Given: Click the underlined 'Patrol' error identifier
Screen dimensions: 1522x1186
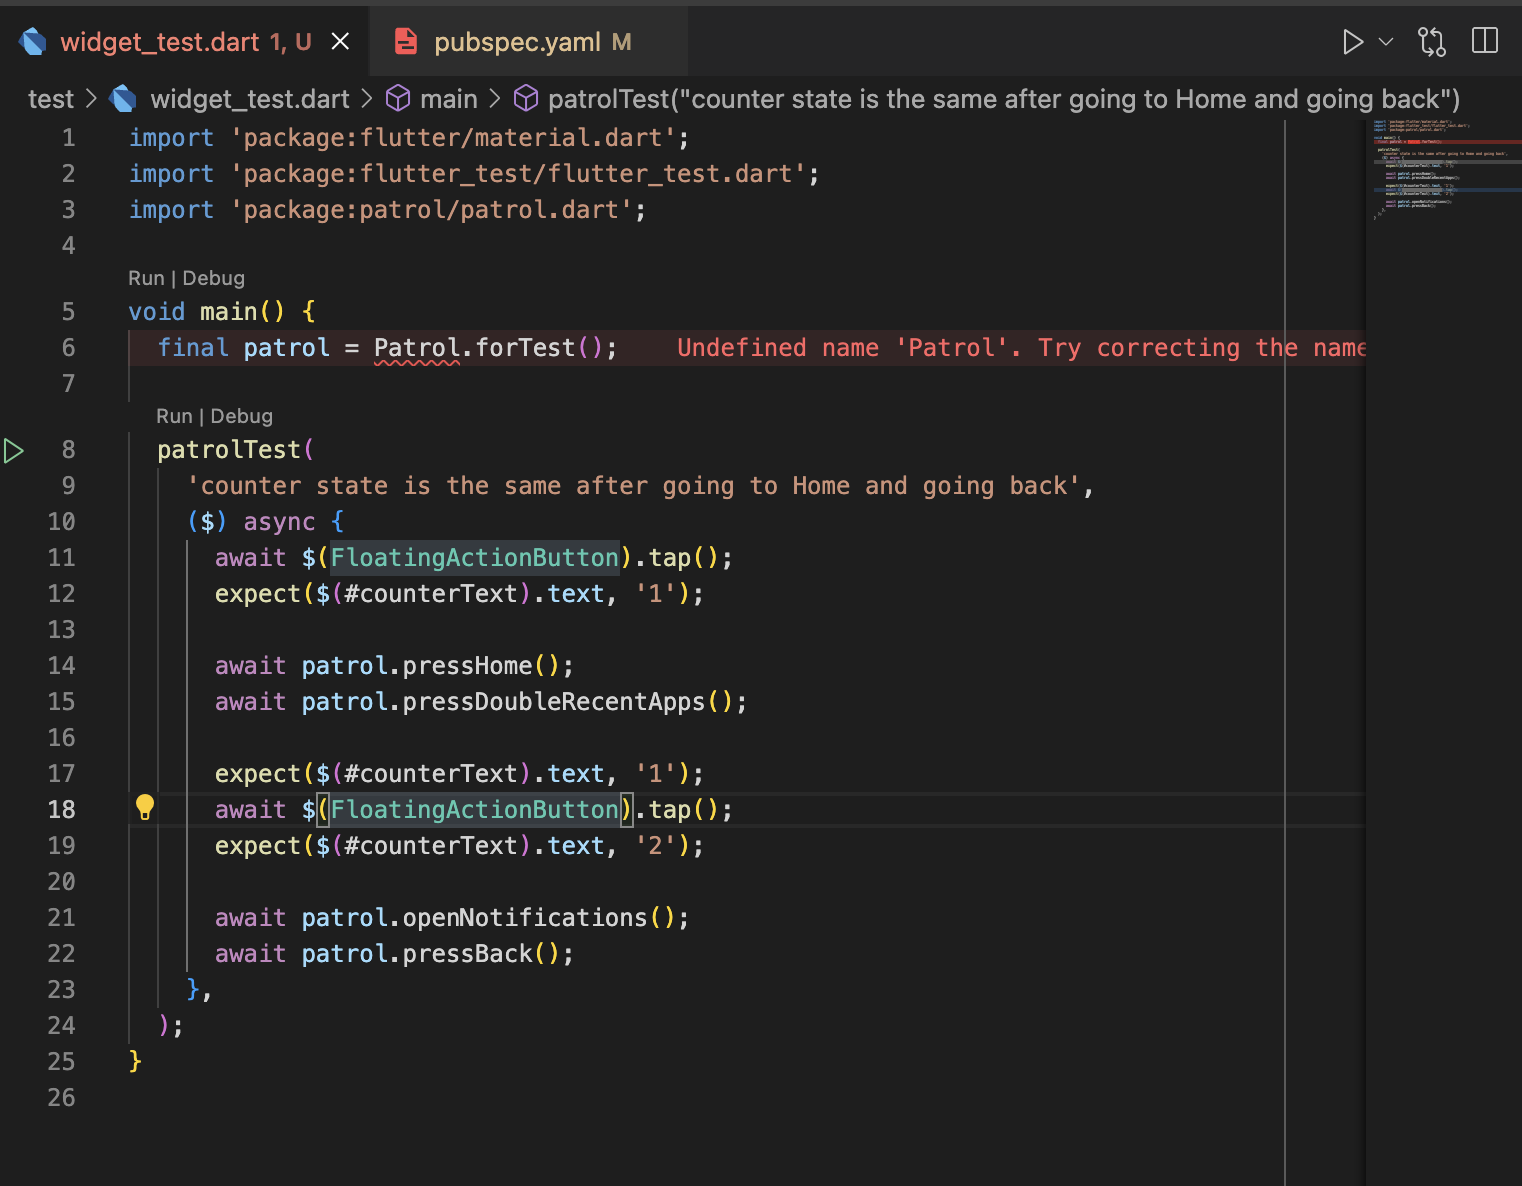Looking at the screenshot, I should (x=417, y=348).
